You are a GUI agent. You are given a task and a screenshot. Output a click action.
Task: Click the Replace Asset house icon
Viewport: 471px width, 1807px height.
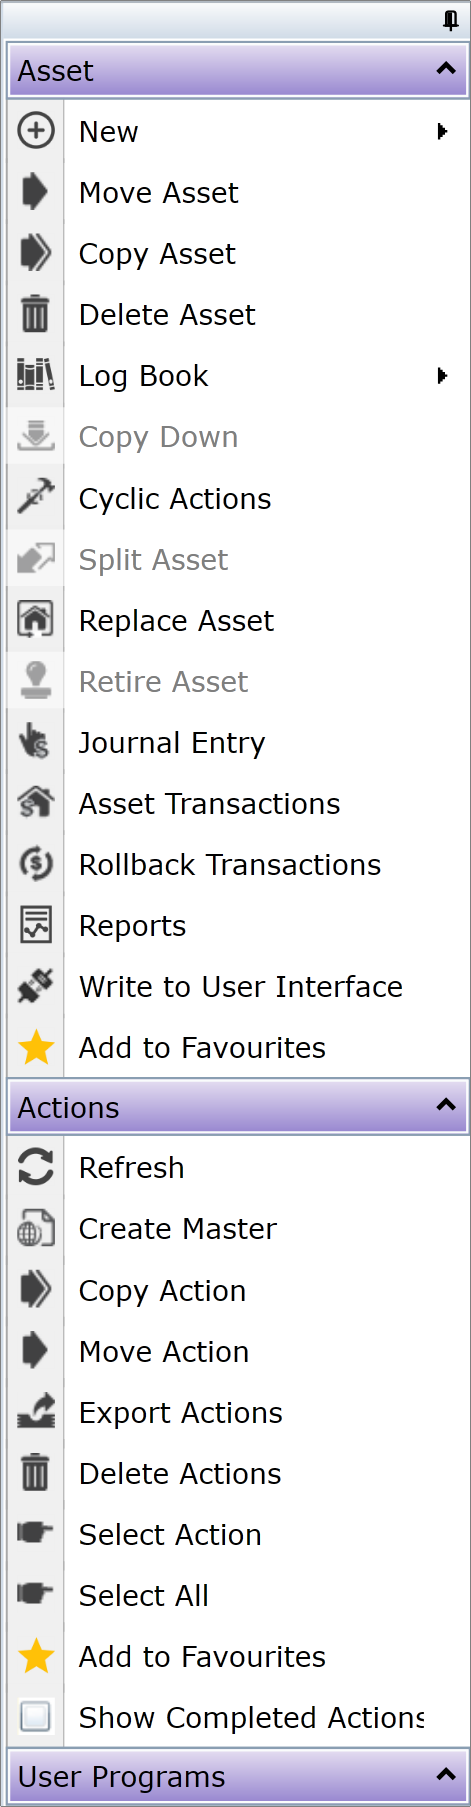[x=35, y=620]
